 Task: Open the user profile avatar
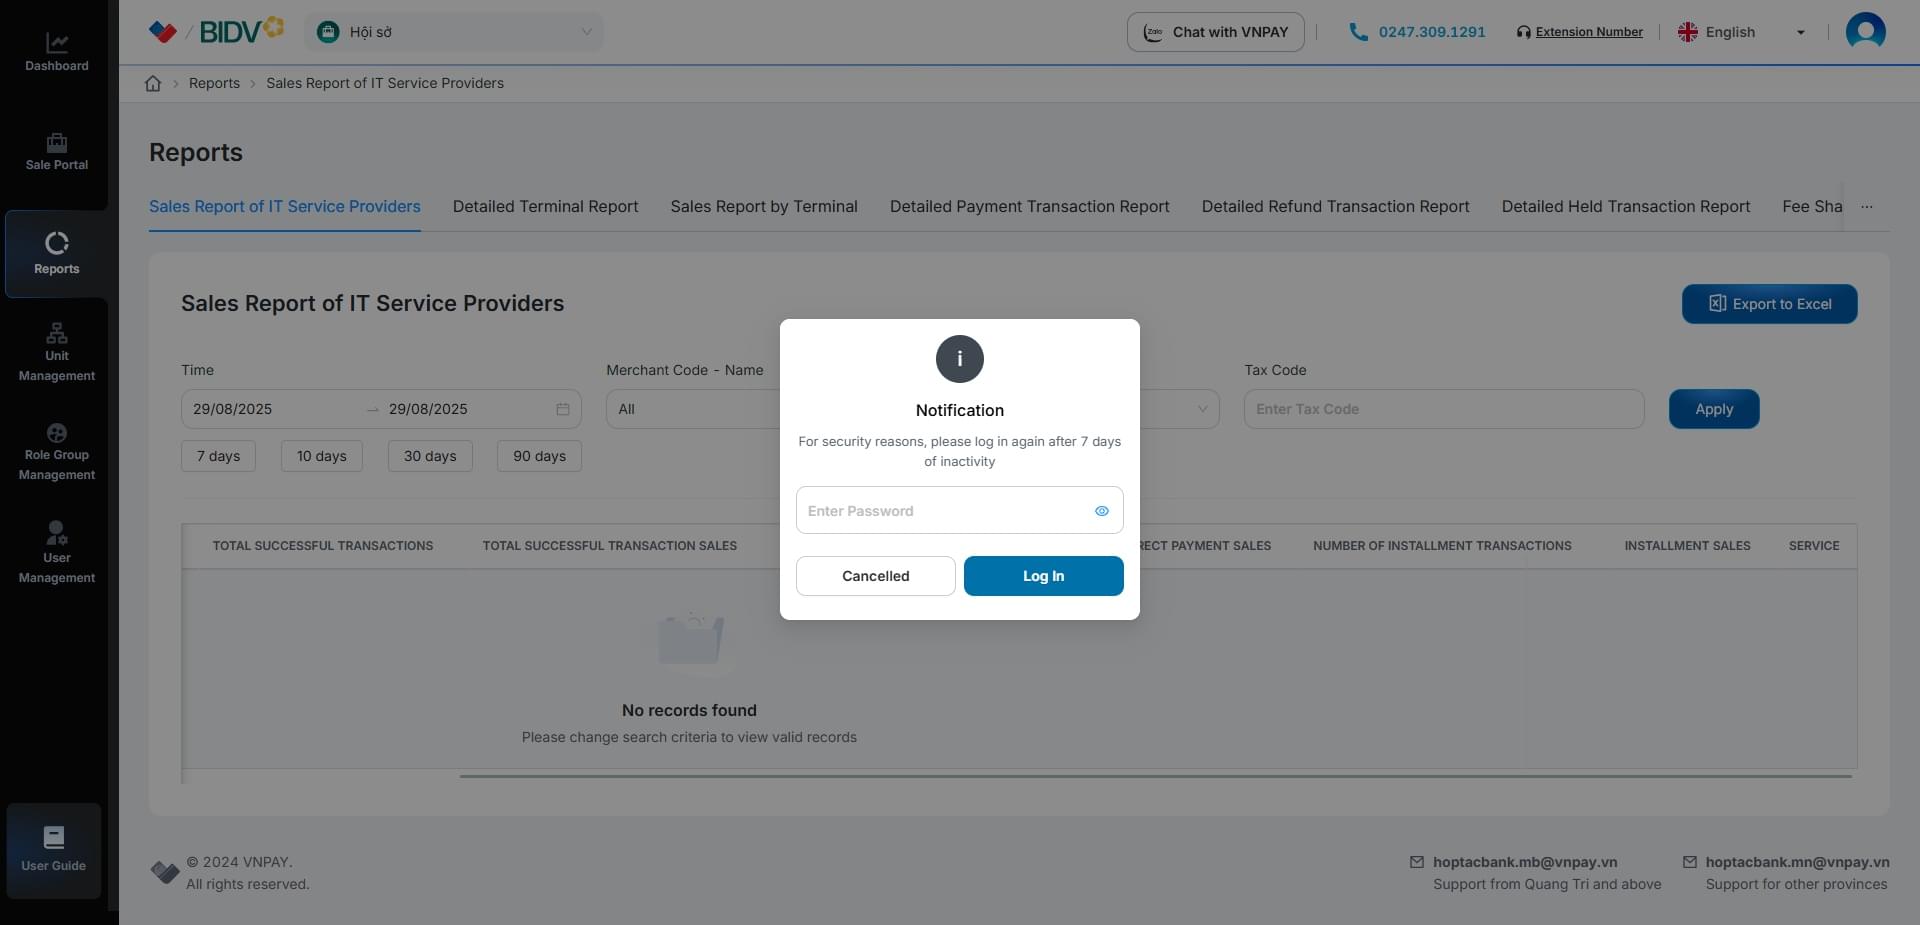click(x=1865, y=32)
